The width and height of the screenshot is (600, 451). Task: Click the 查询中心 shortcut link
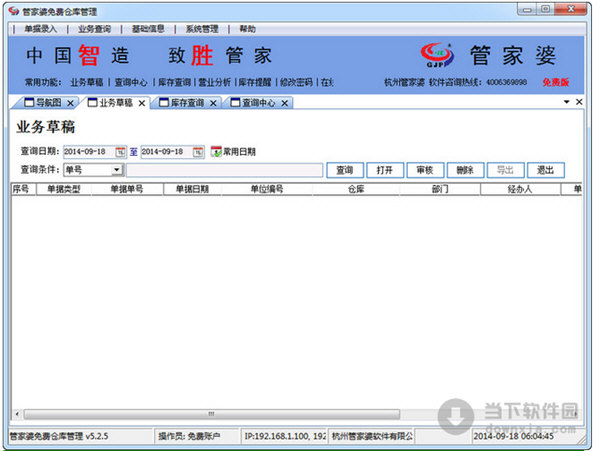point(131,82)
